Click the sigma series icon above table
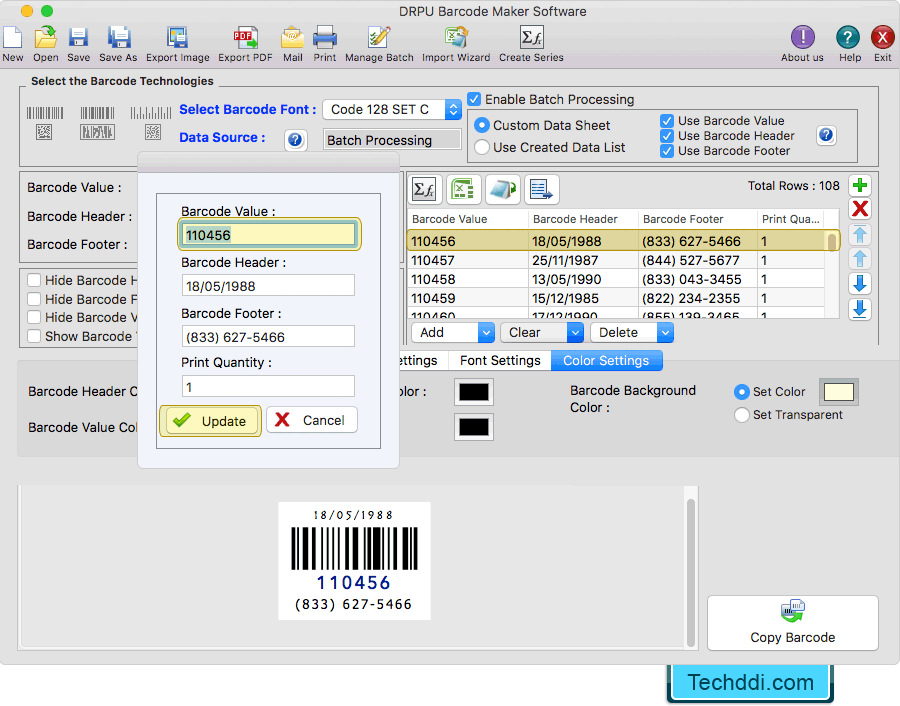900x706 pixels. click(425, 189)
